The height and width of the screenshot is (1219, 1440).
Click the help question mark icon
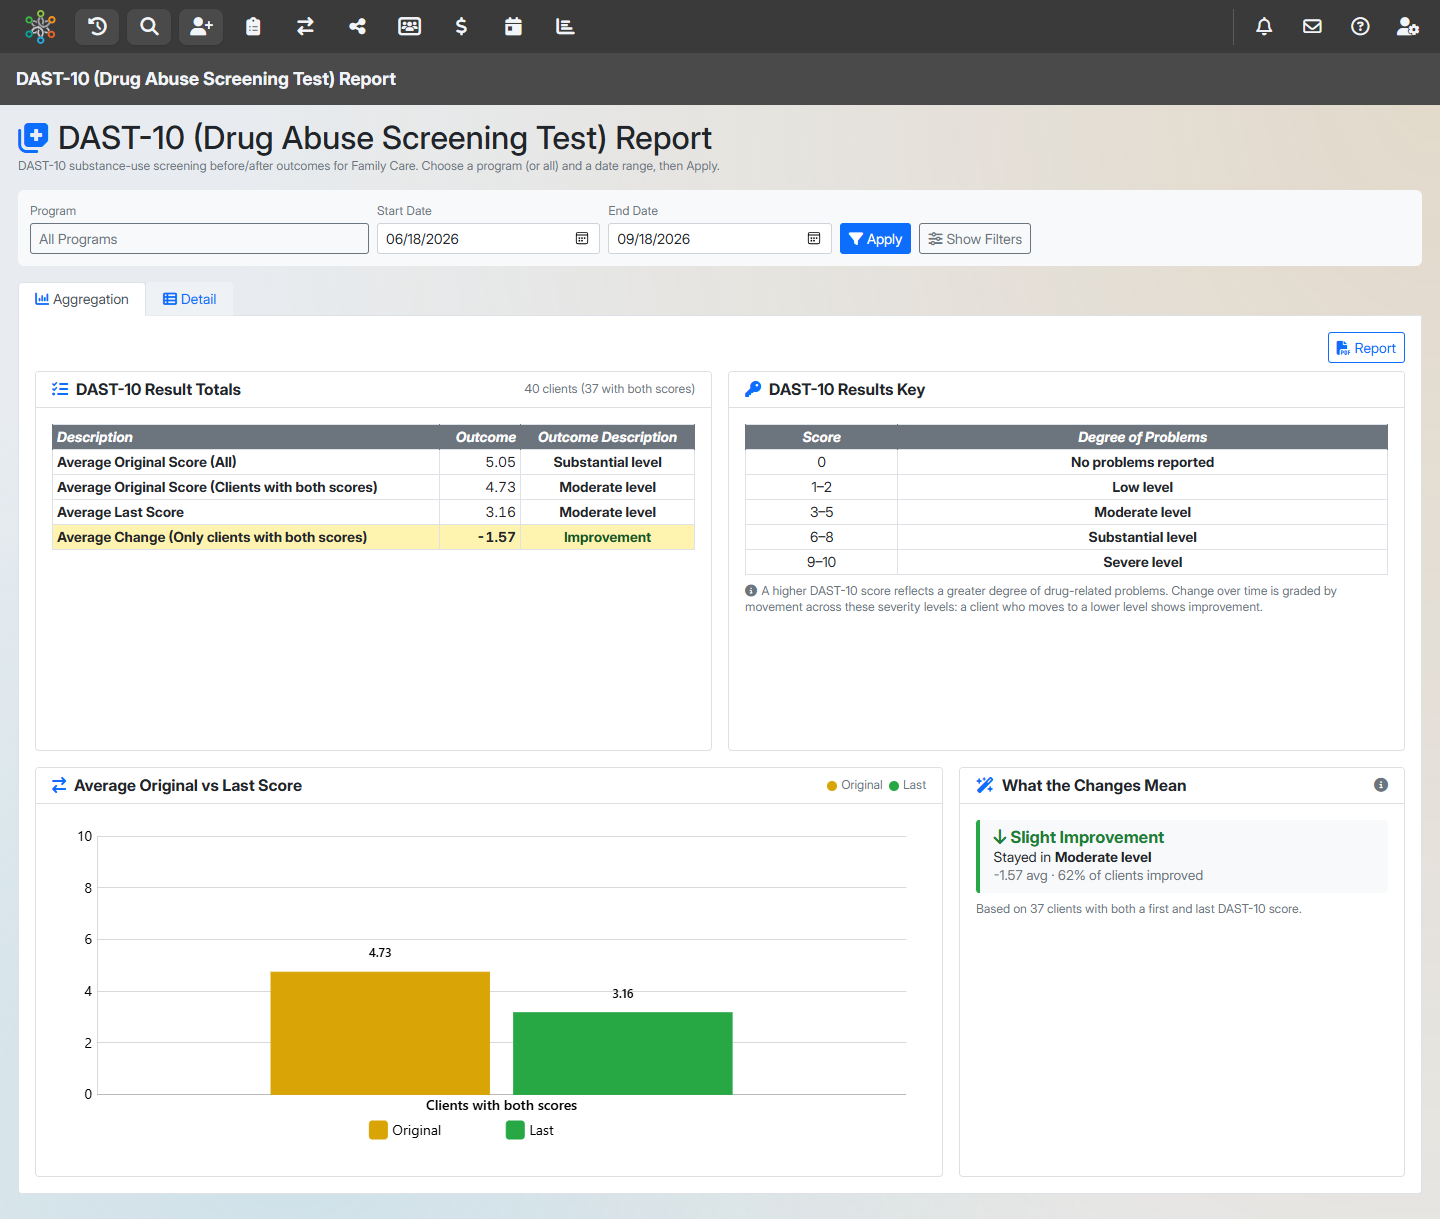(1360, 27)
